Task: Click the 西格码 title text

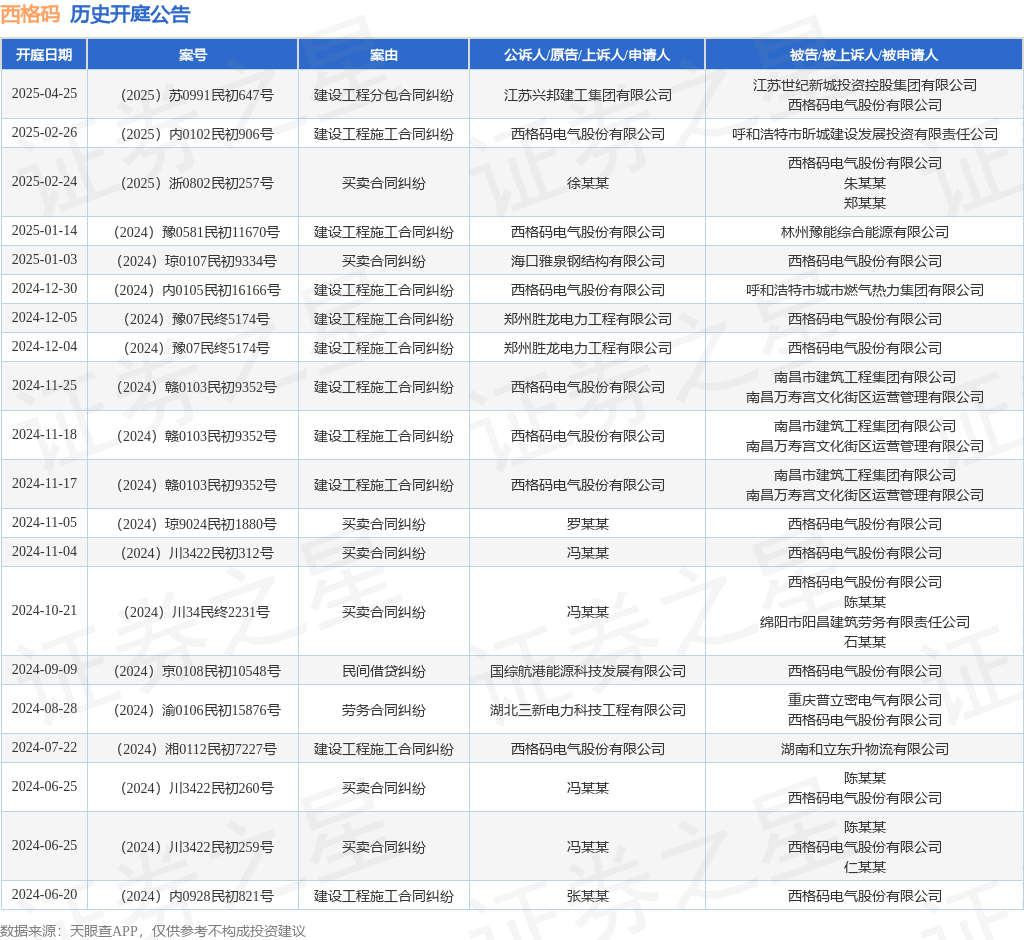Action: (30, 14)
